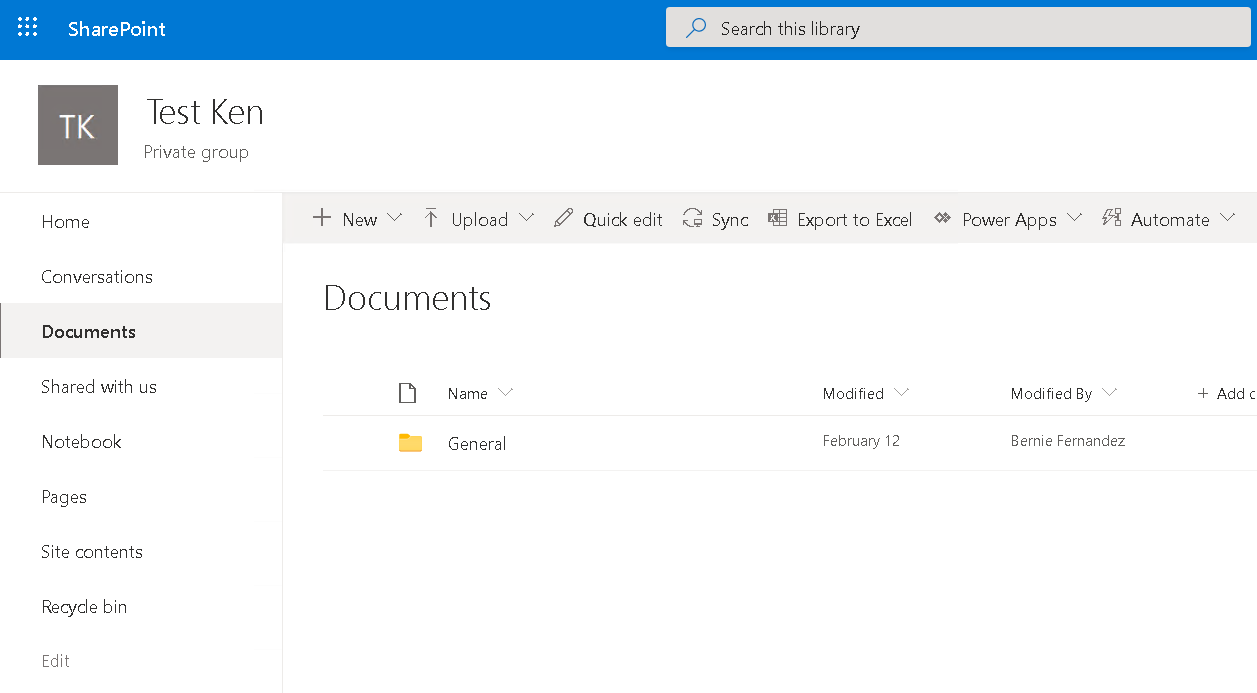The height and width of the screenshot is (693, 1257).
Task: Open the app launcher waffle icon
Action: click(28, 28)
